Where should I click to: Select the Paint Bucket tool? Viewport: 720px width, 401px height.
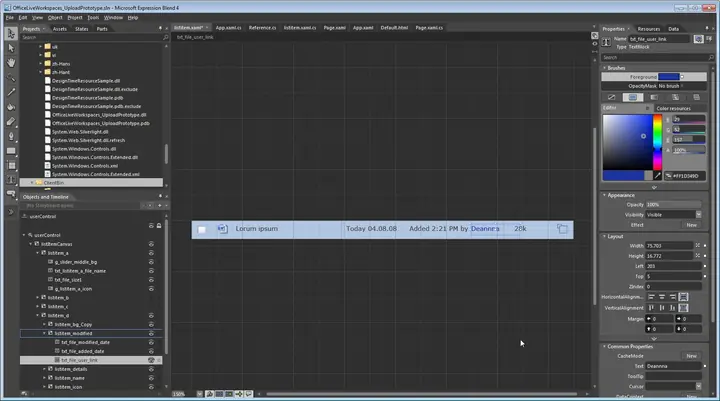coord(11,107)
